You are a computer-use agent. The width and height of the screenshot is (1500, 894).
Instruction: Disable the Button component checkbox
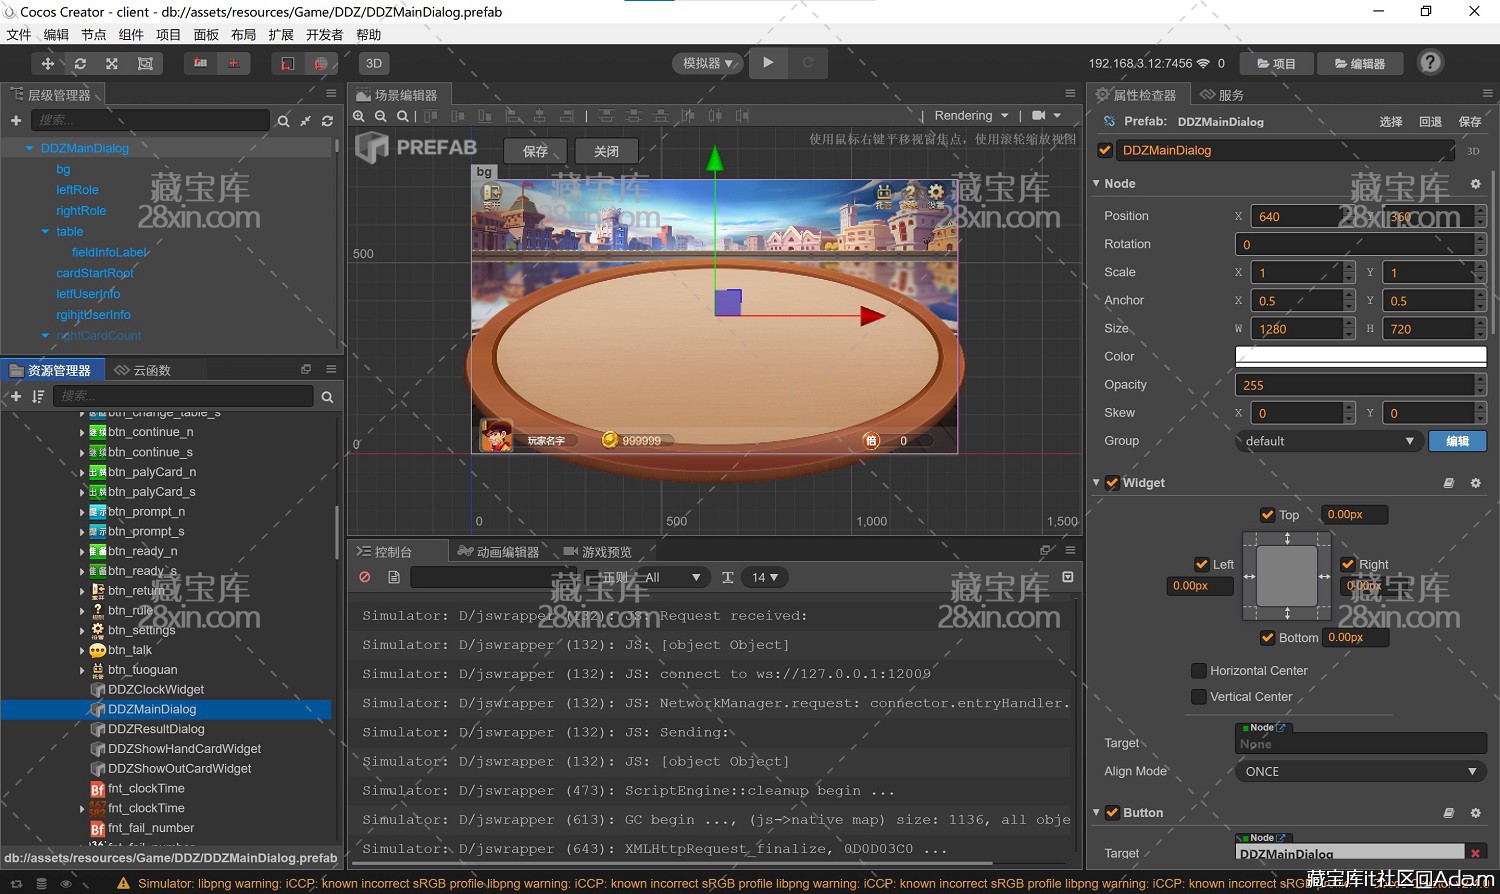1112,813
